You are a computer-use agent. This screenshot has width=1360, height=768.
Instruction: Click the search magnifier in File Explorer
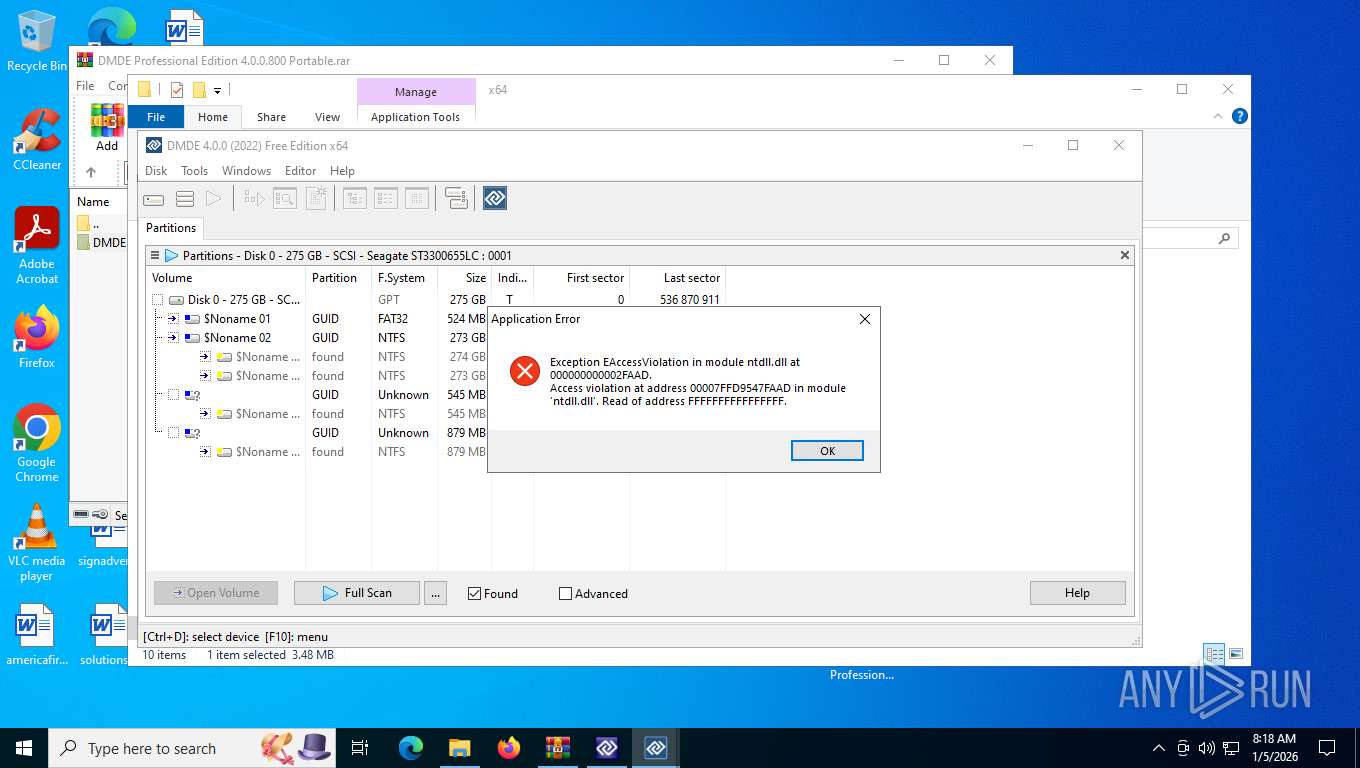coord(1224,239)
